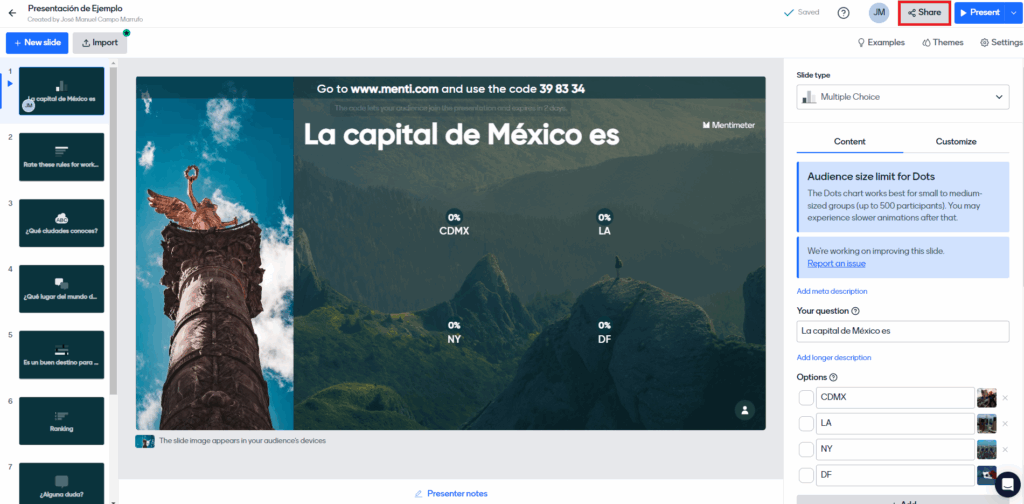Click the Share button
This screenshot has height=504, width=1024.
(924, 13)
